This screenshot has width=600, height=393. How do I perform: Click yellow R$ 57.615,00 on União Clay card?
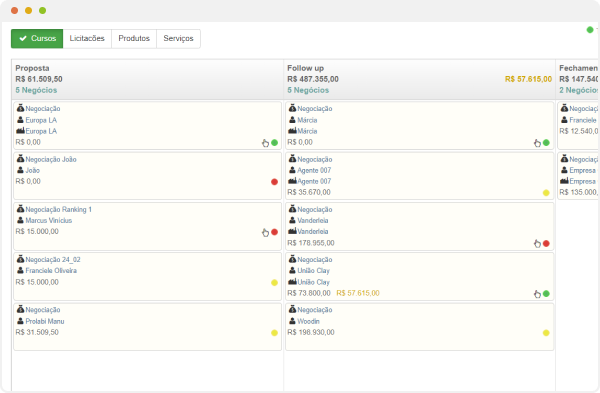click(358, 293)
